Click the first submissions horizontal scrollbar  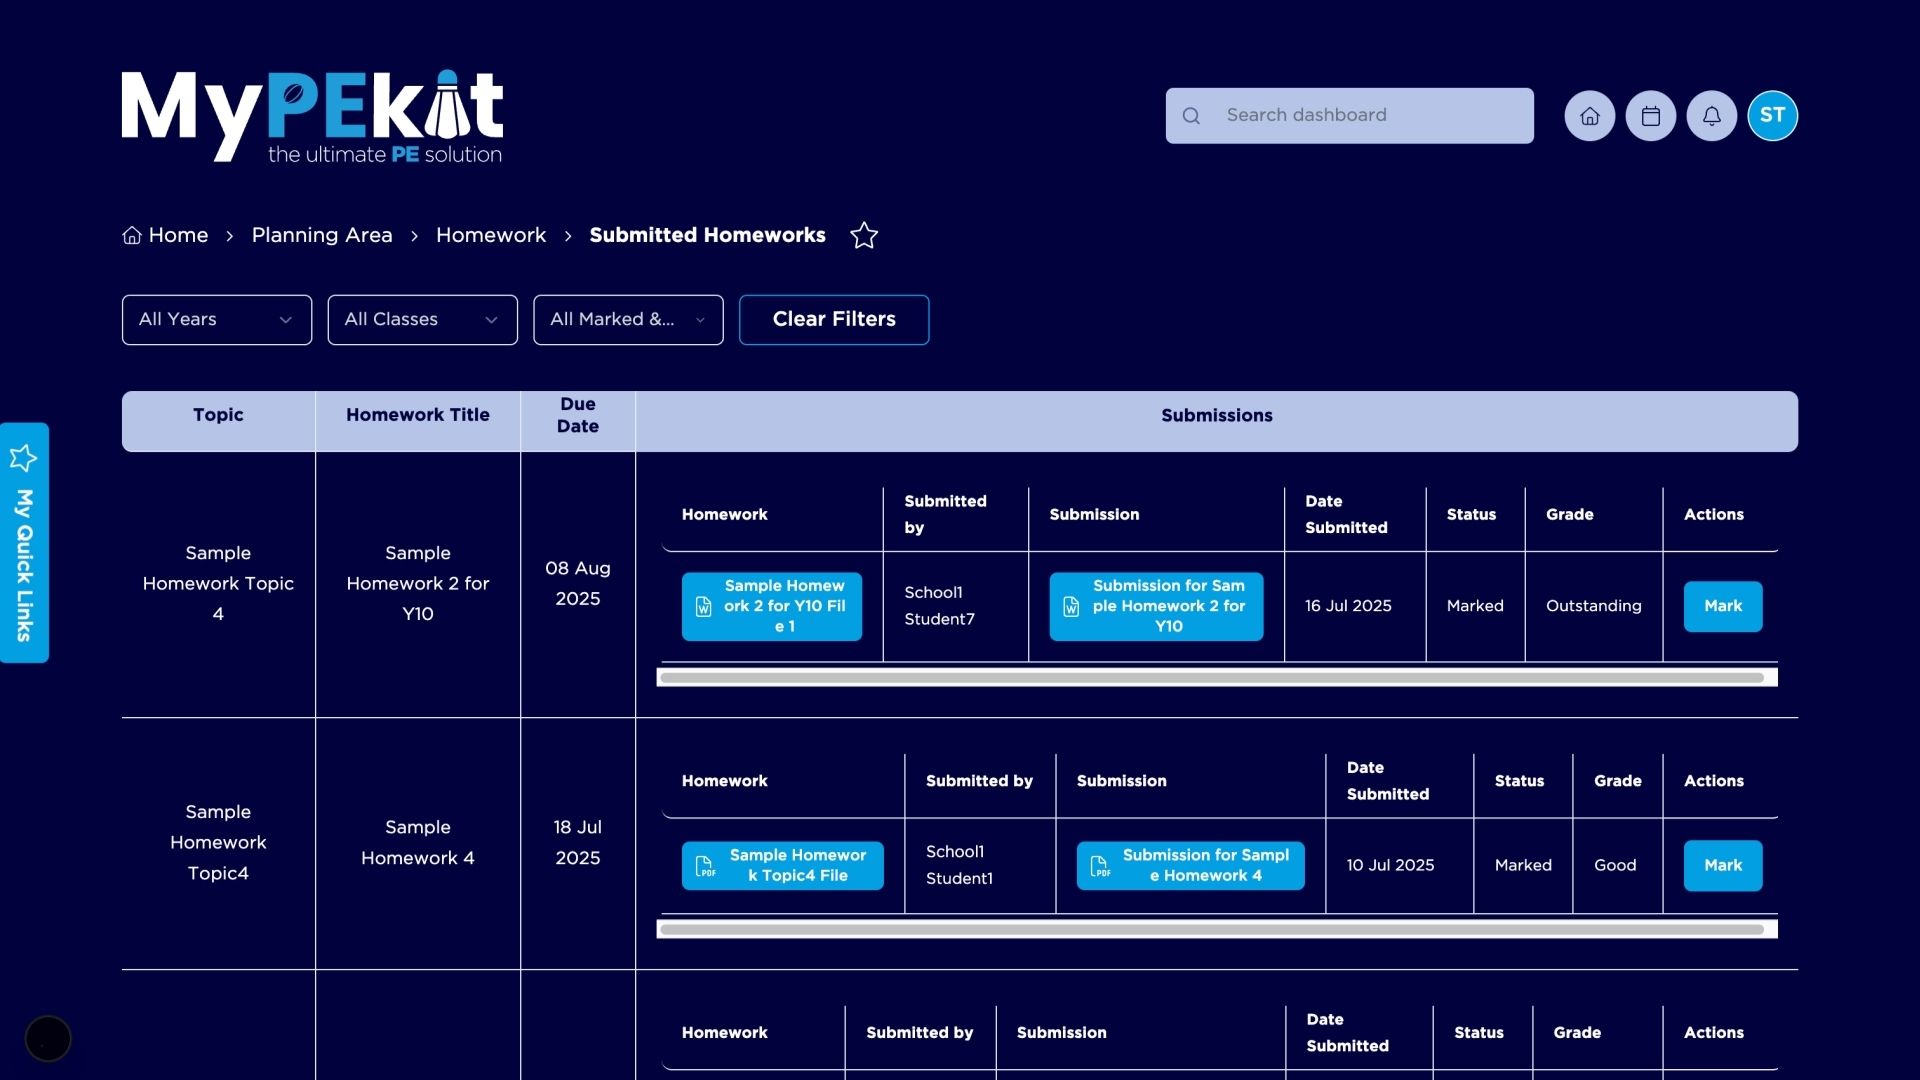(1210, 678)
